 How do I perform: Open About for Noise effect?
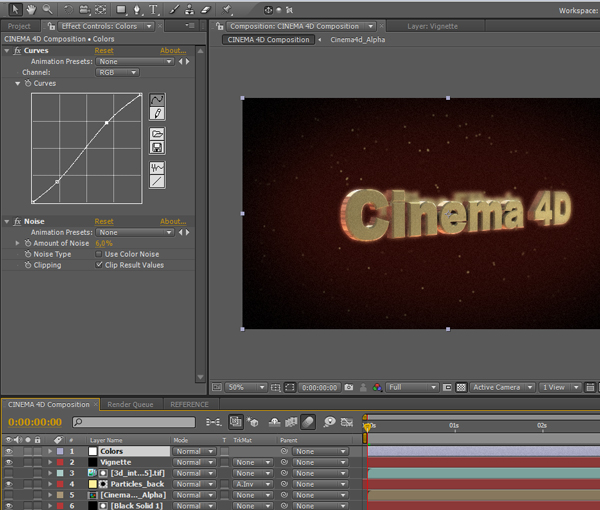(173, 222)
